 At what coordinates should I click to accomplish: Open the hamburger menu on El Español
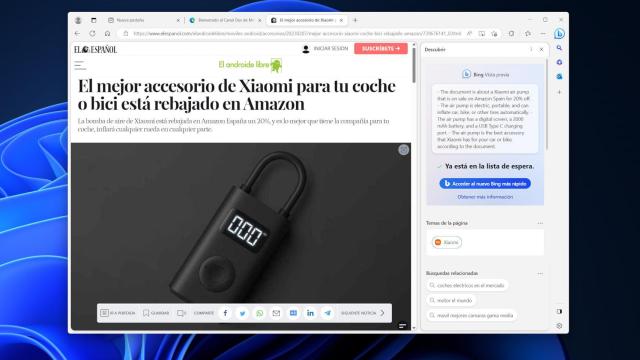pos(80,65)
